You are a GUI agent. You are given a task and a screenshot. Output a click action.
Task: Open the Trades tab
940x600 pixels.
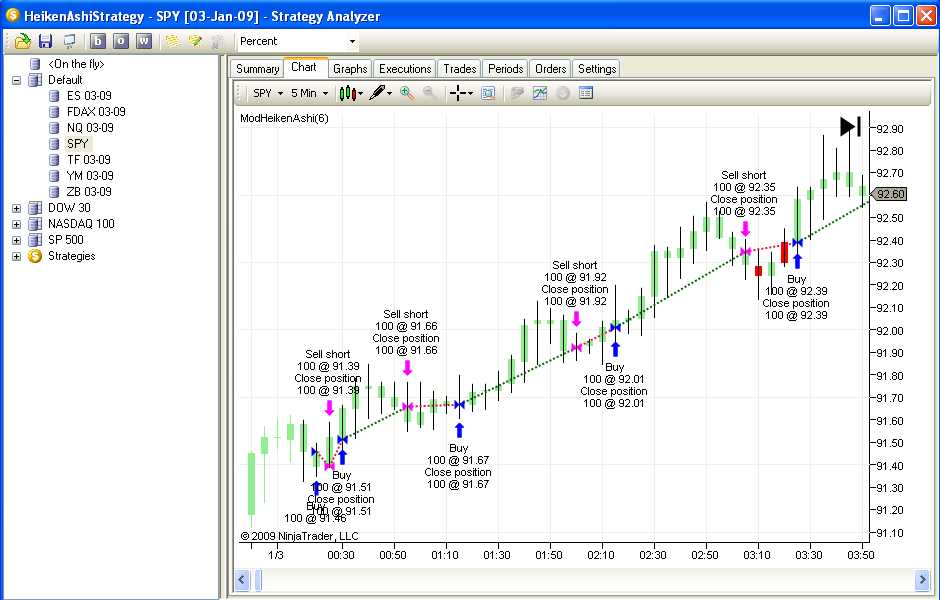(460, 69)
